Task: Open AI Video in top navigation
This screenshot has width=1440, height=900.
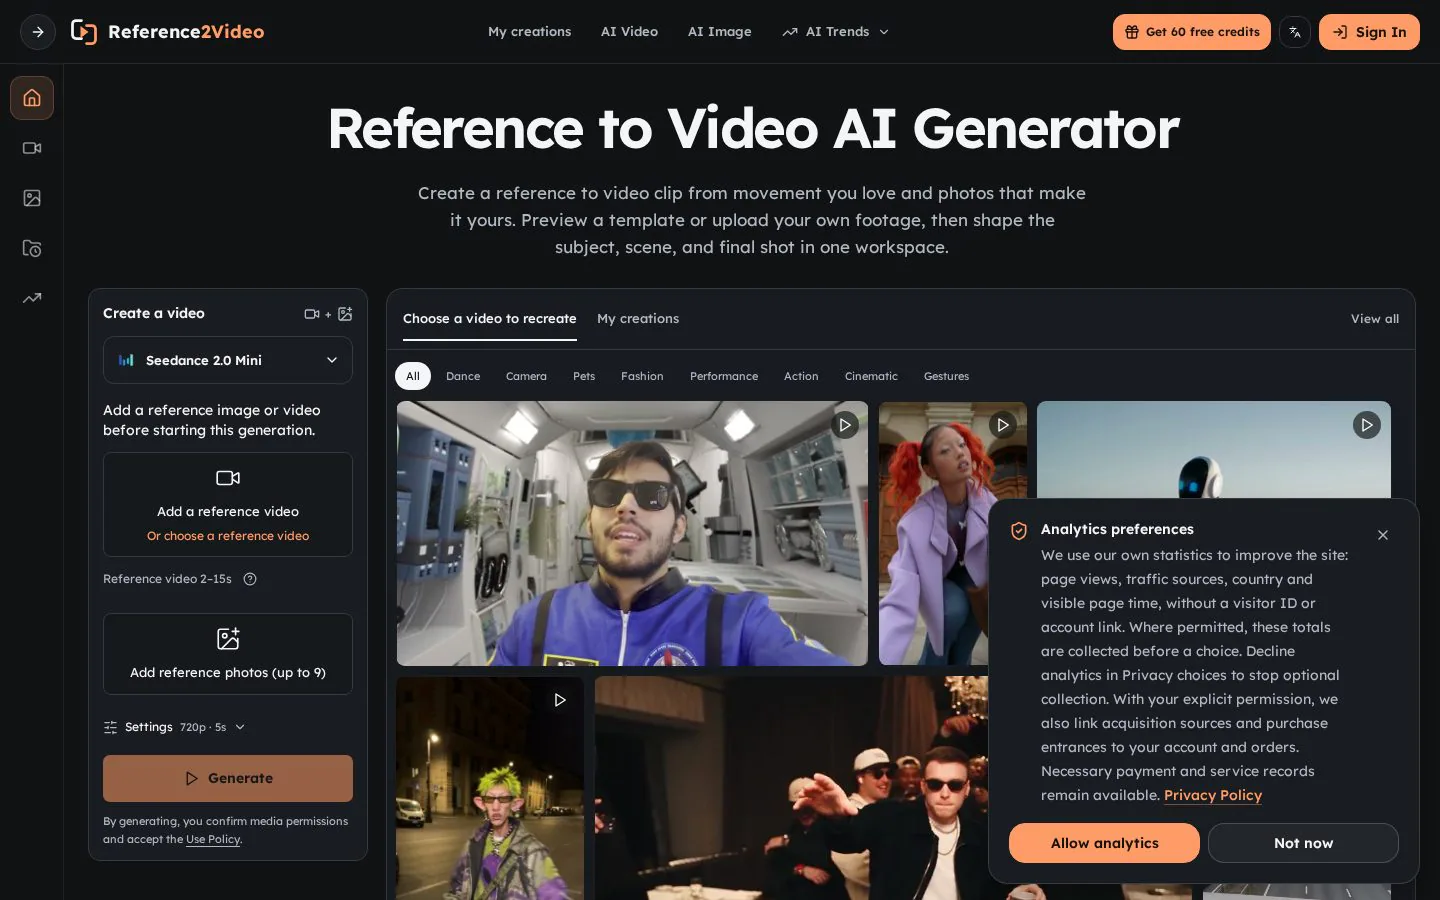Action: pos(629,32)
